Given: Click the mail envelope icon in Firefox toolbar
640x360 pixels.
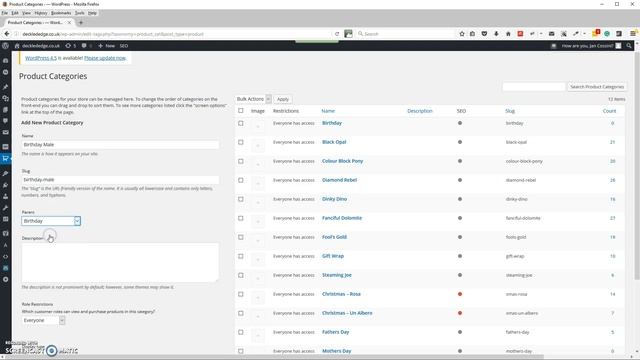Looking at the screenshot, I should click(551, 34).
